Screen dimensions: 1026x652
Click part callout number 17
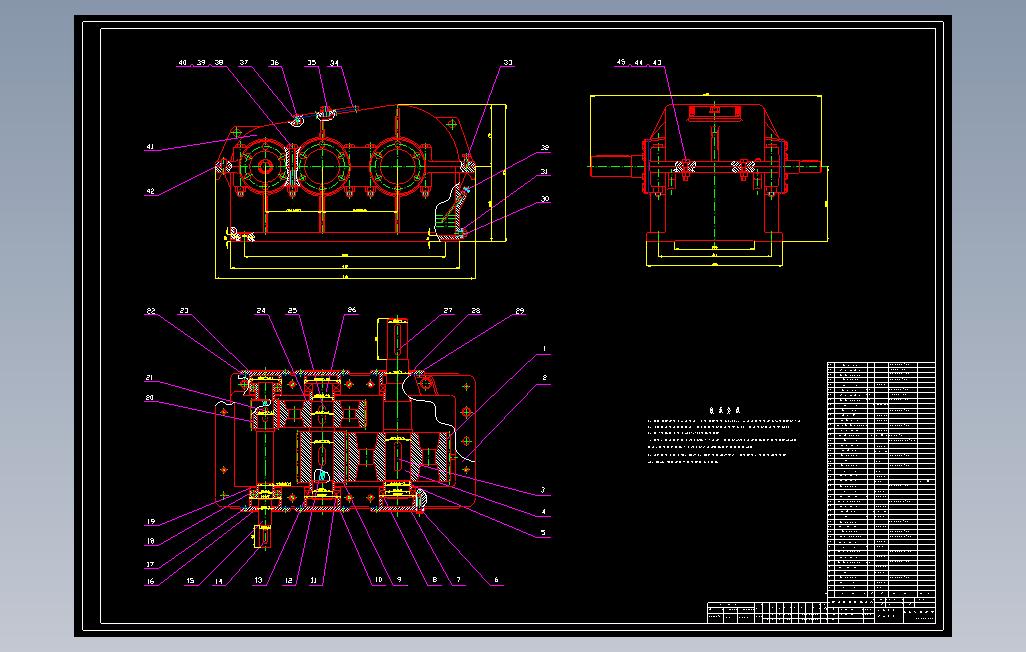[150, 564]
